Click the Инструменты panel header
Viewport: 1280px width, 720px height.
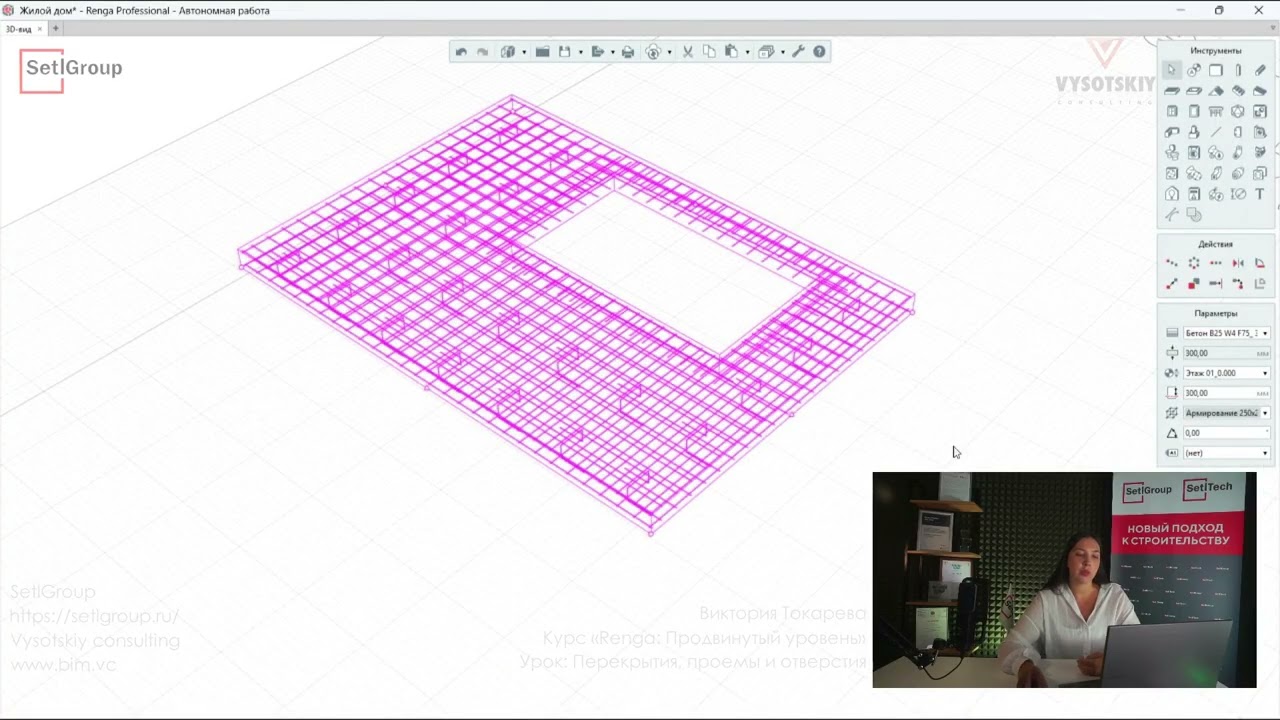(x=1216, y=50)
